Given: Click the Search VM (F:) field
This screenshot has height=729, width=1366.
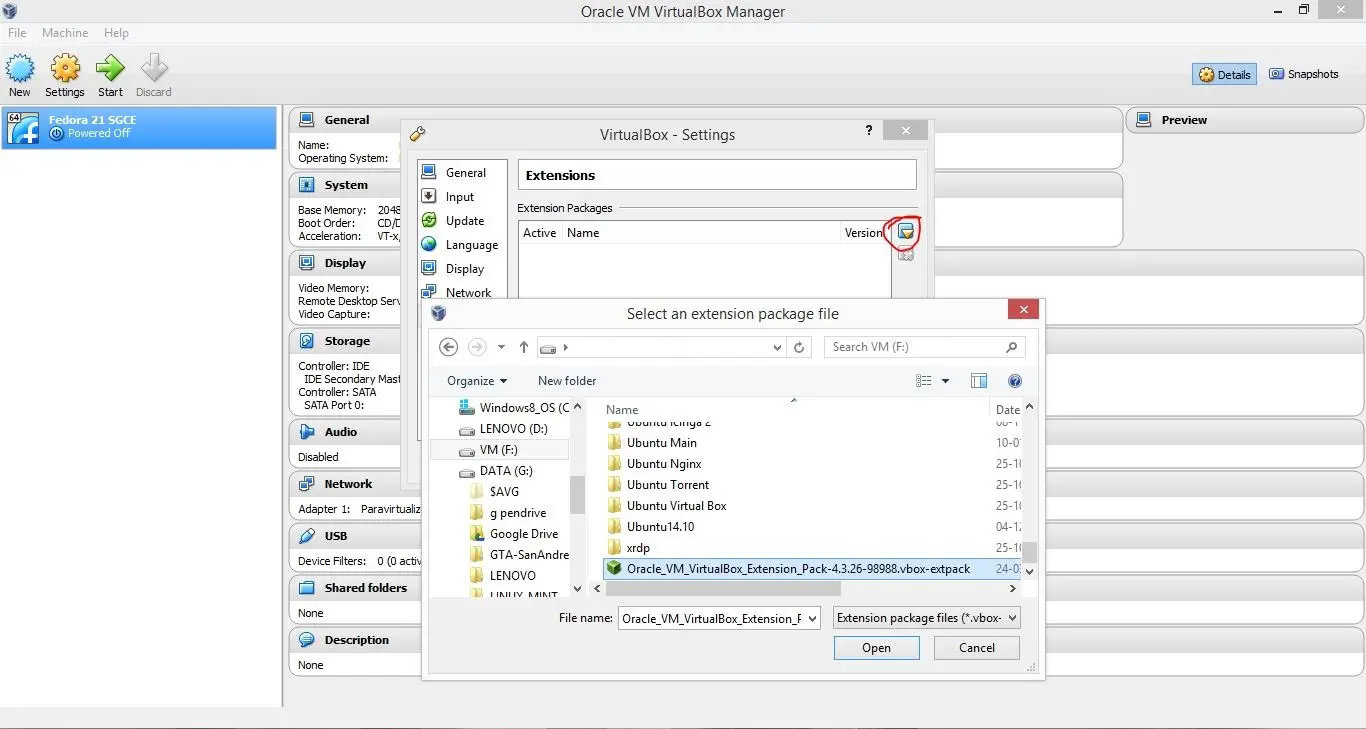Looking at the screenshot, I should click(x=924, y=347).
